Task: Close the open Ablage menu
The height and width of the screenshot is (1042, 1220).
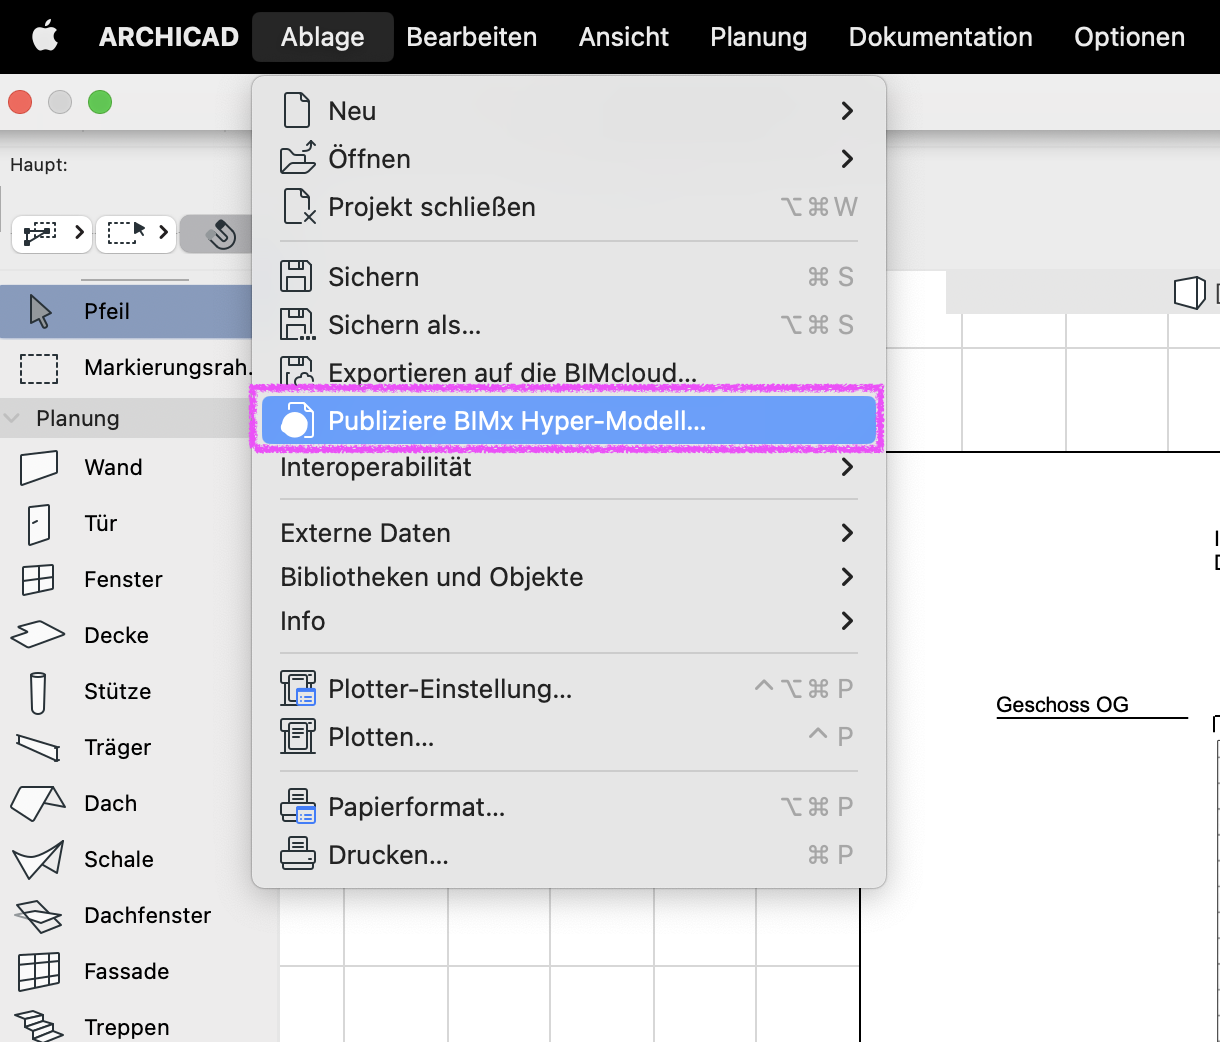Action: coord(323,37)
